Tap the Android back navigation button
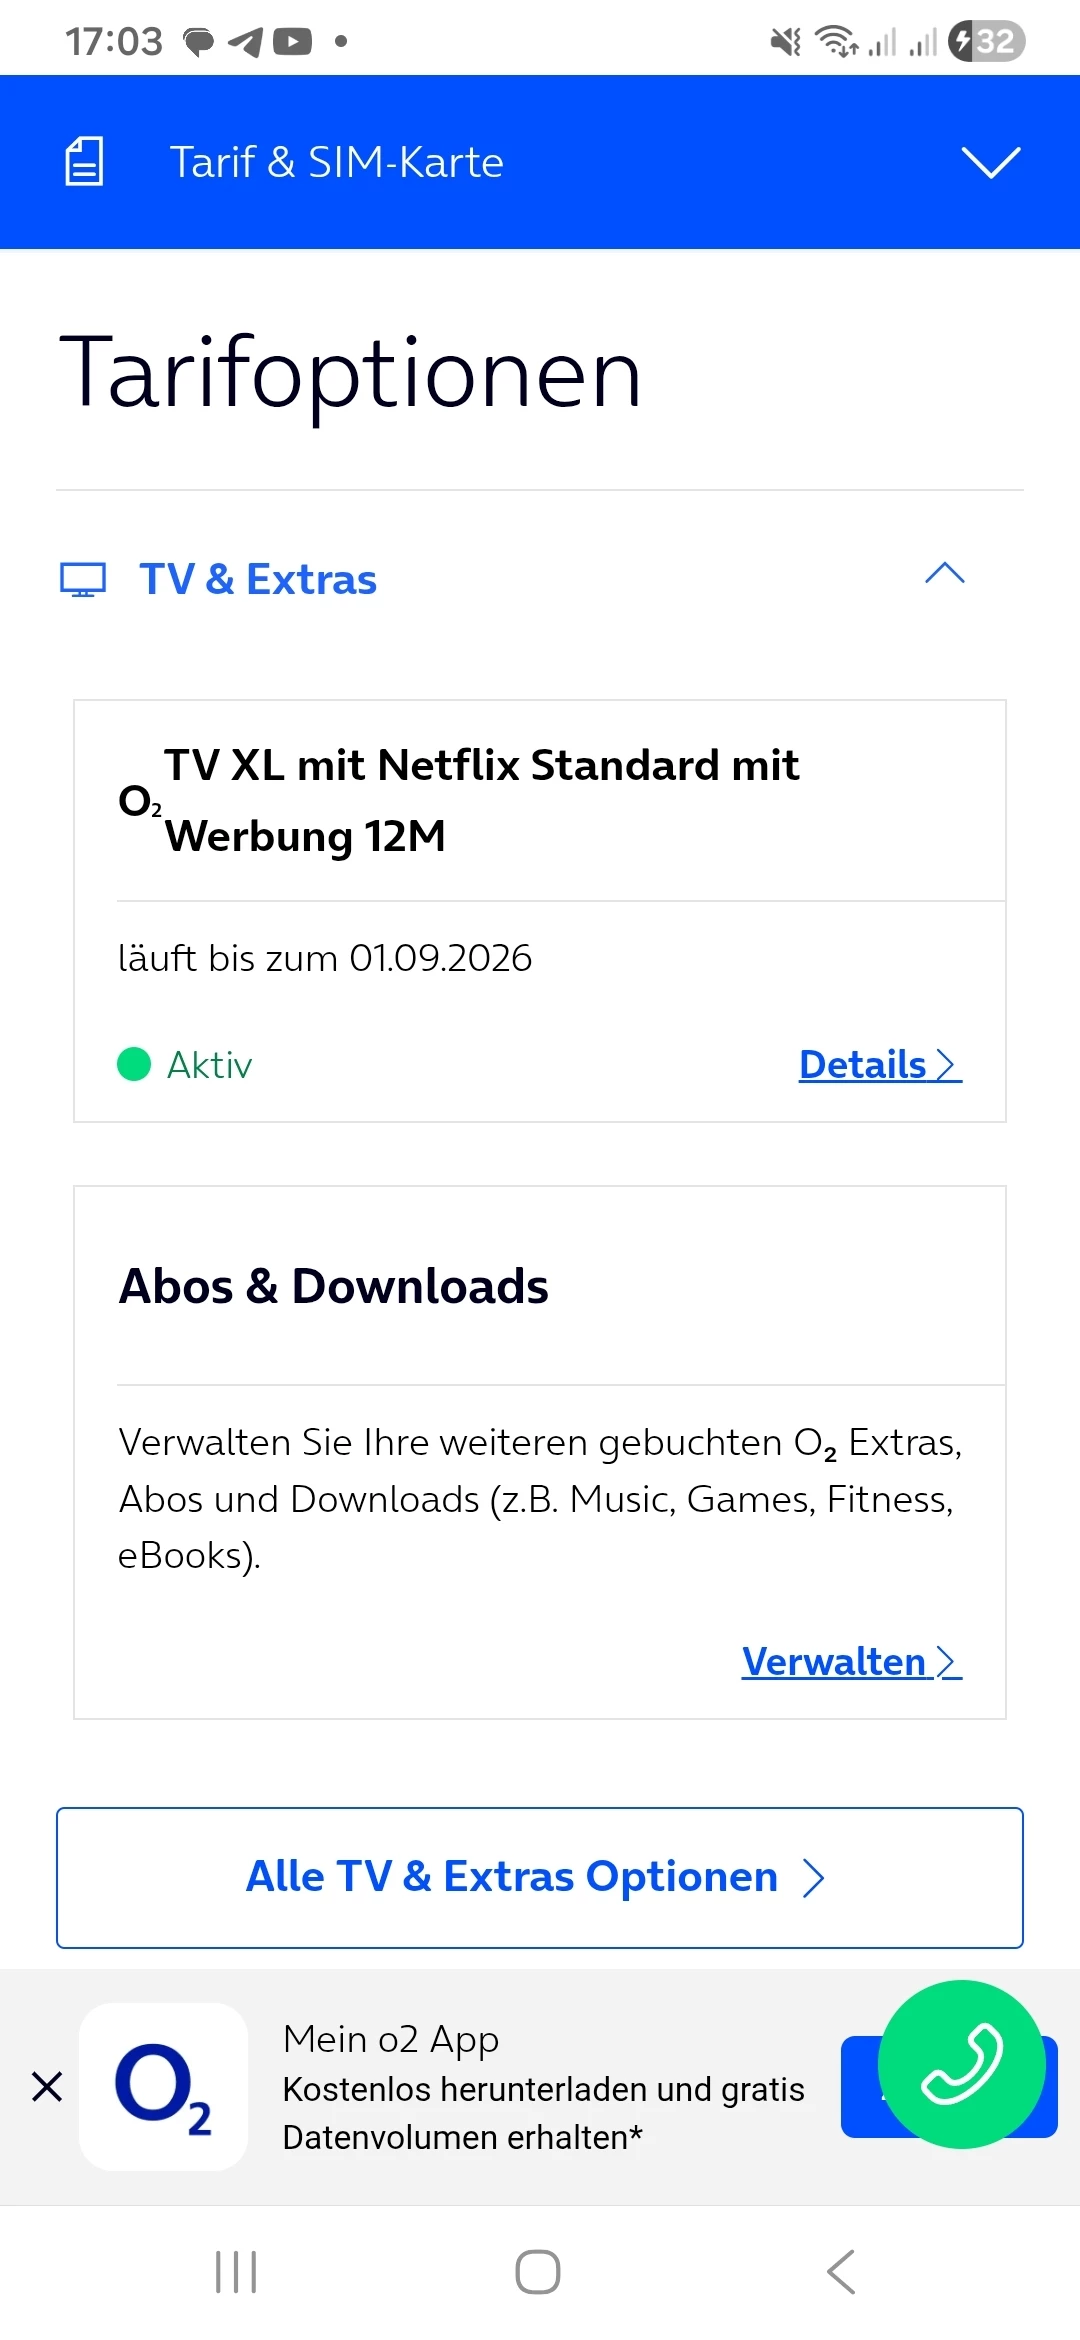 (841, 2272)
